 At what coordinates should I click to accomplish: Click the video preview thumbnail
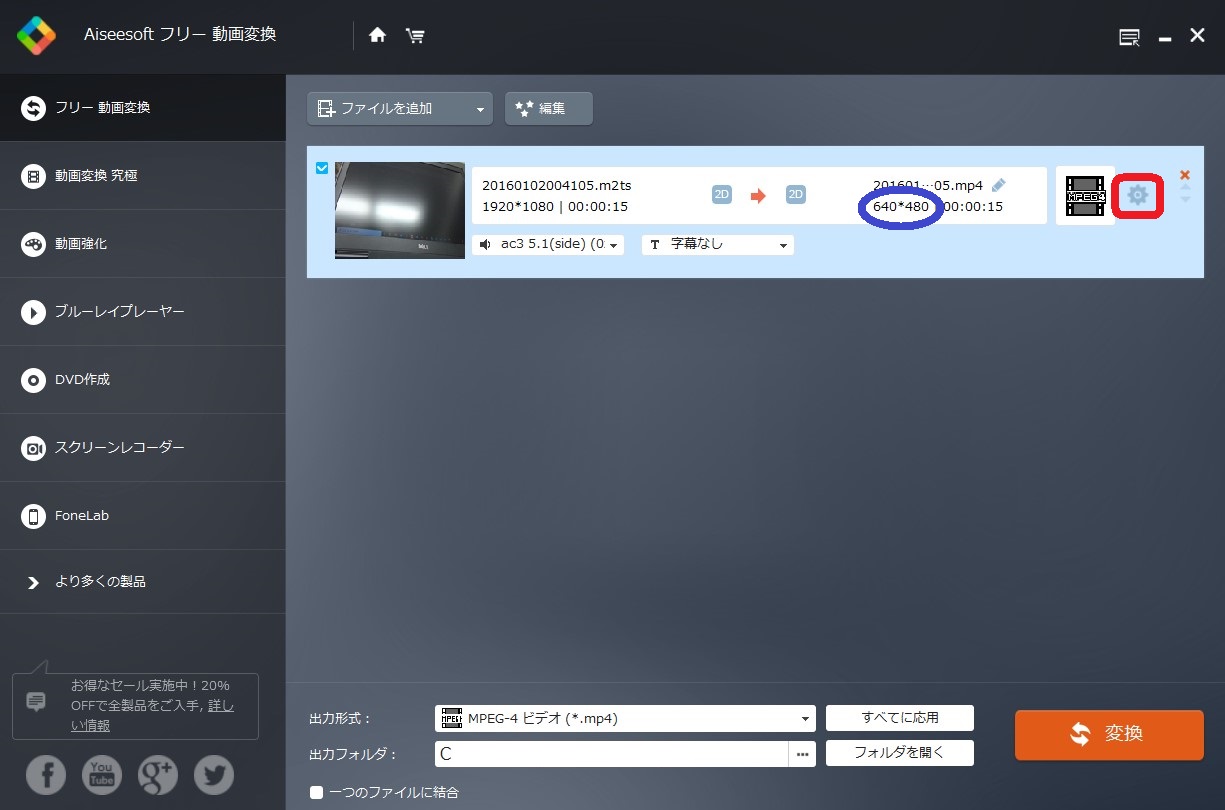coord(400,210)
